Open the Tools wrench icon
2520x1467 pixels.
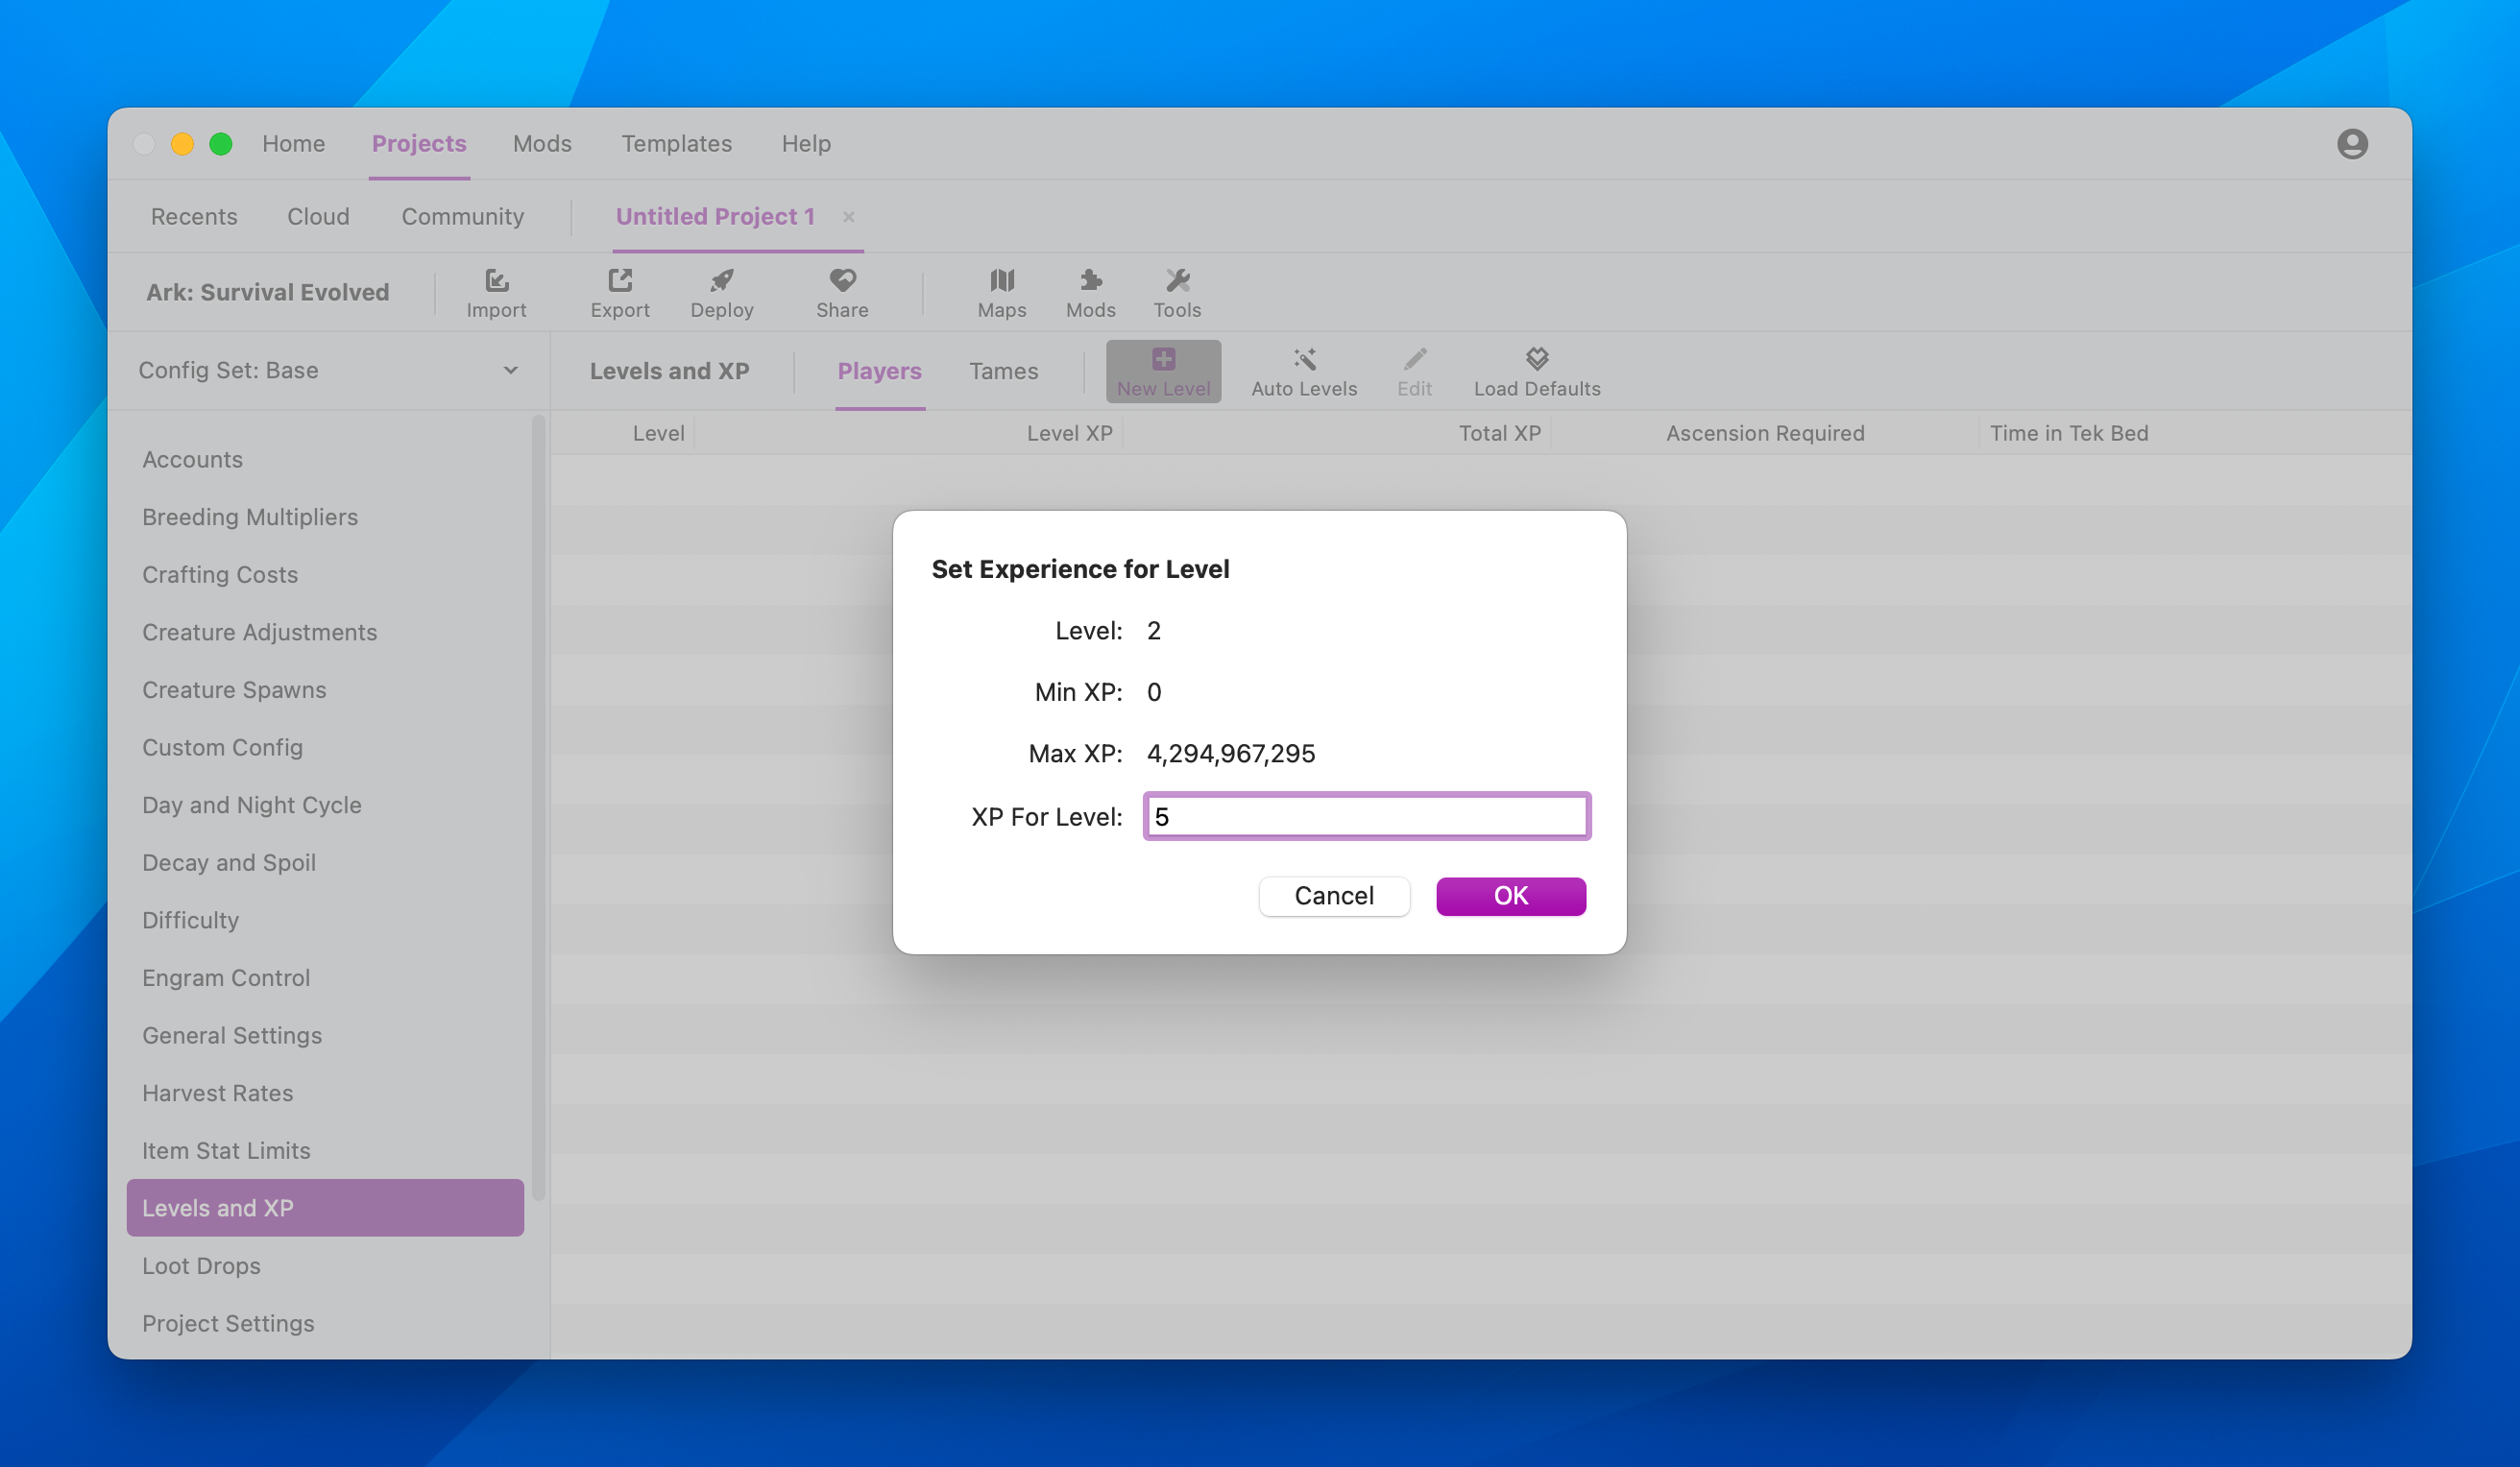click(x=1177, y=281)
